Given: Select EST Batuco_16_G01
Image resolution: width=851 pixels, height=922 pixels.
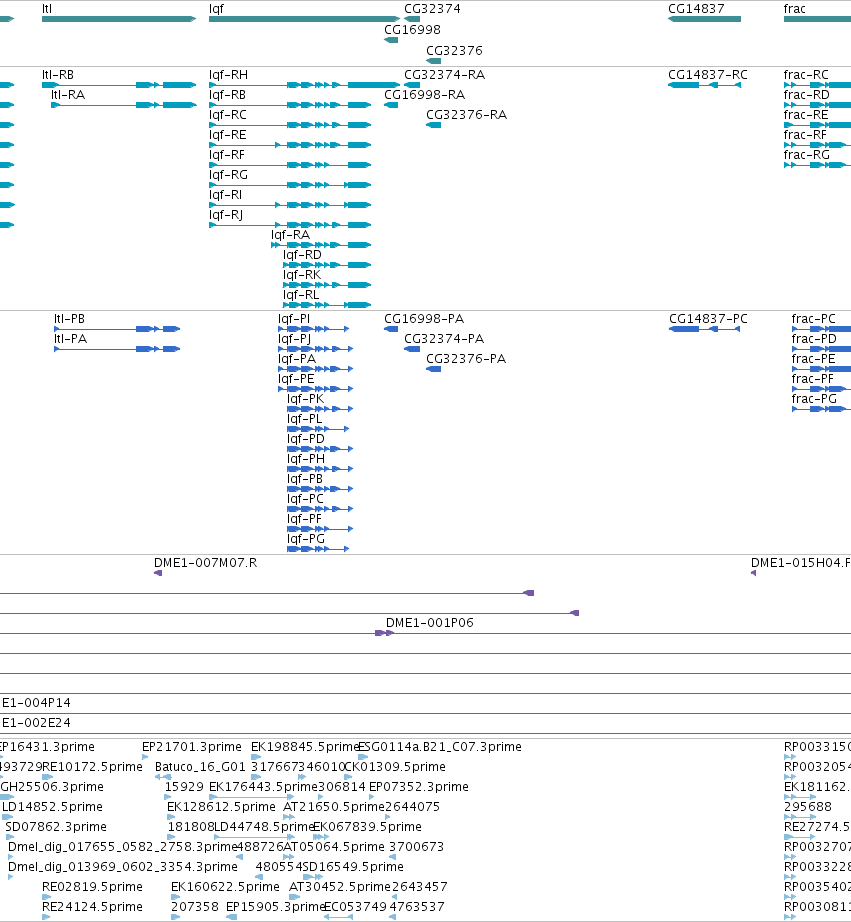Looking at the screenshot, I should (x=200, y=767).
